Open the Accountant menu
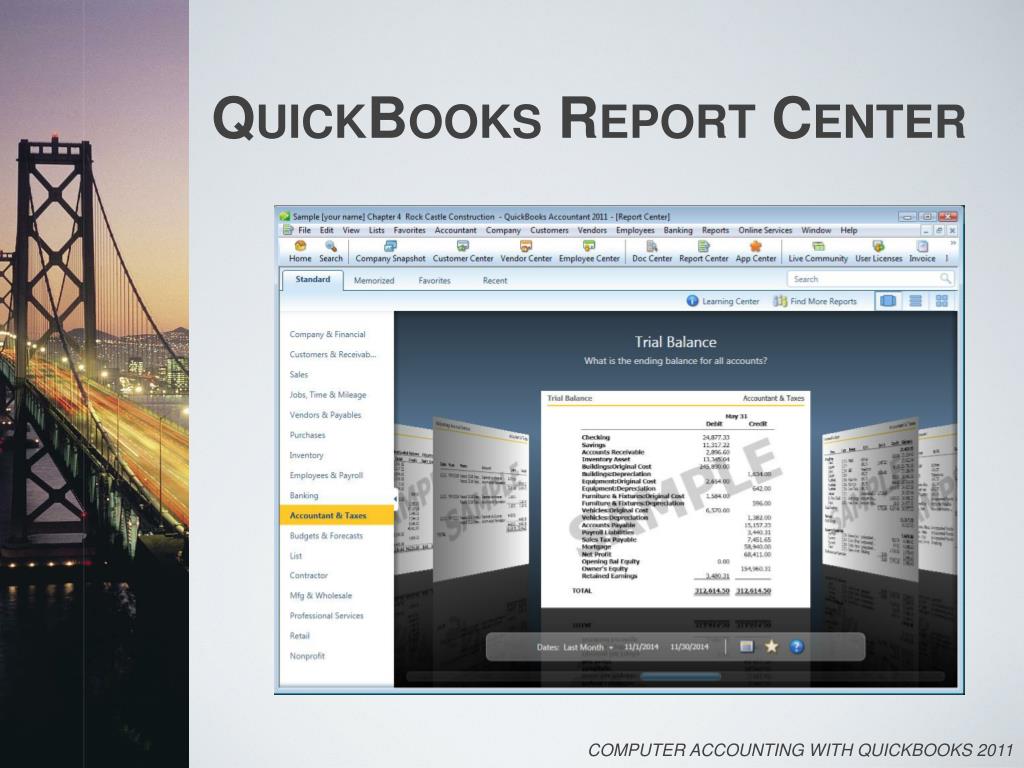The image size is (1024, 768). tap(455, 231)
